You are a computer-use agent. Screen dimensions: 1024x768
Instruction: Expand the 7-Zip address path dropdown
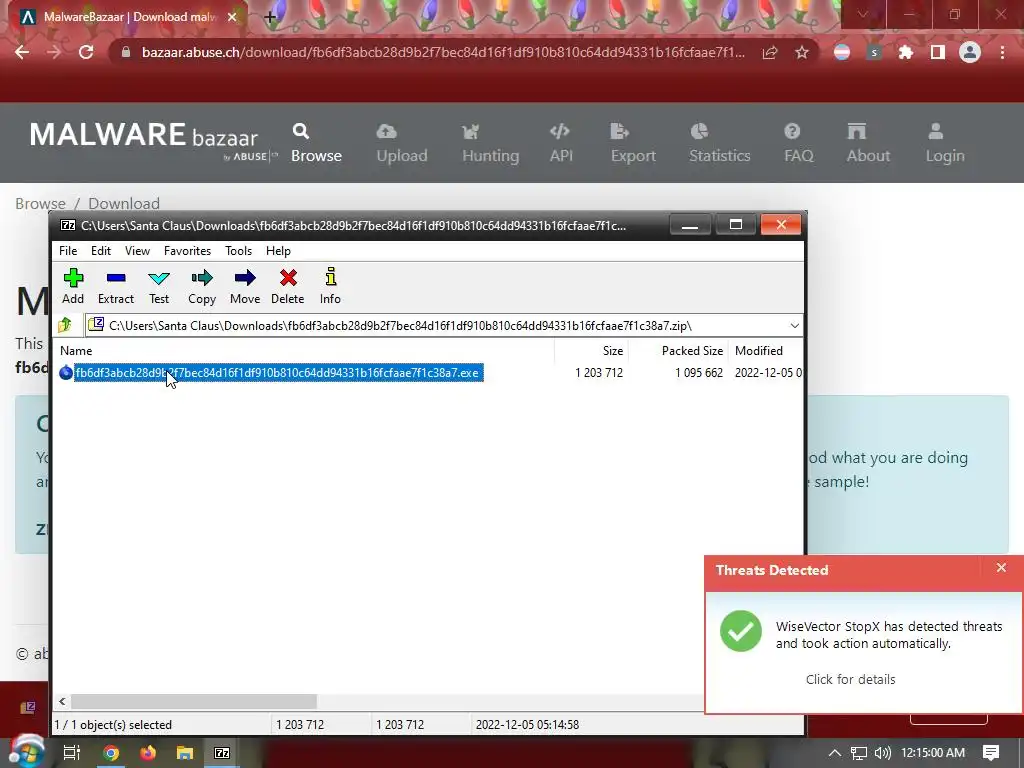(x=794, y=325)
